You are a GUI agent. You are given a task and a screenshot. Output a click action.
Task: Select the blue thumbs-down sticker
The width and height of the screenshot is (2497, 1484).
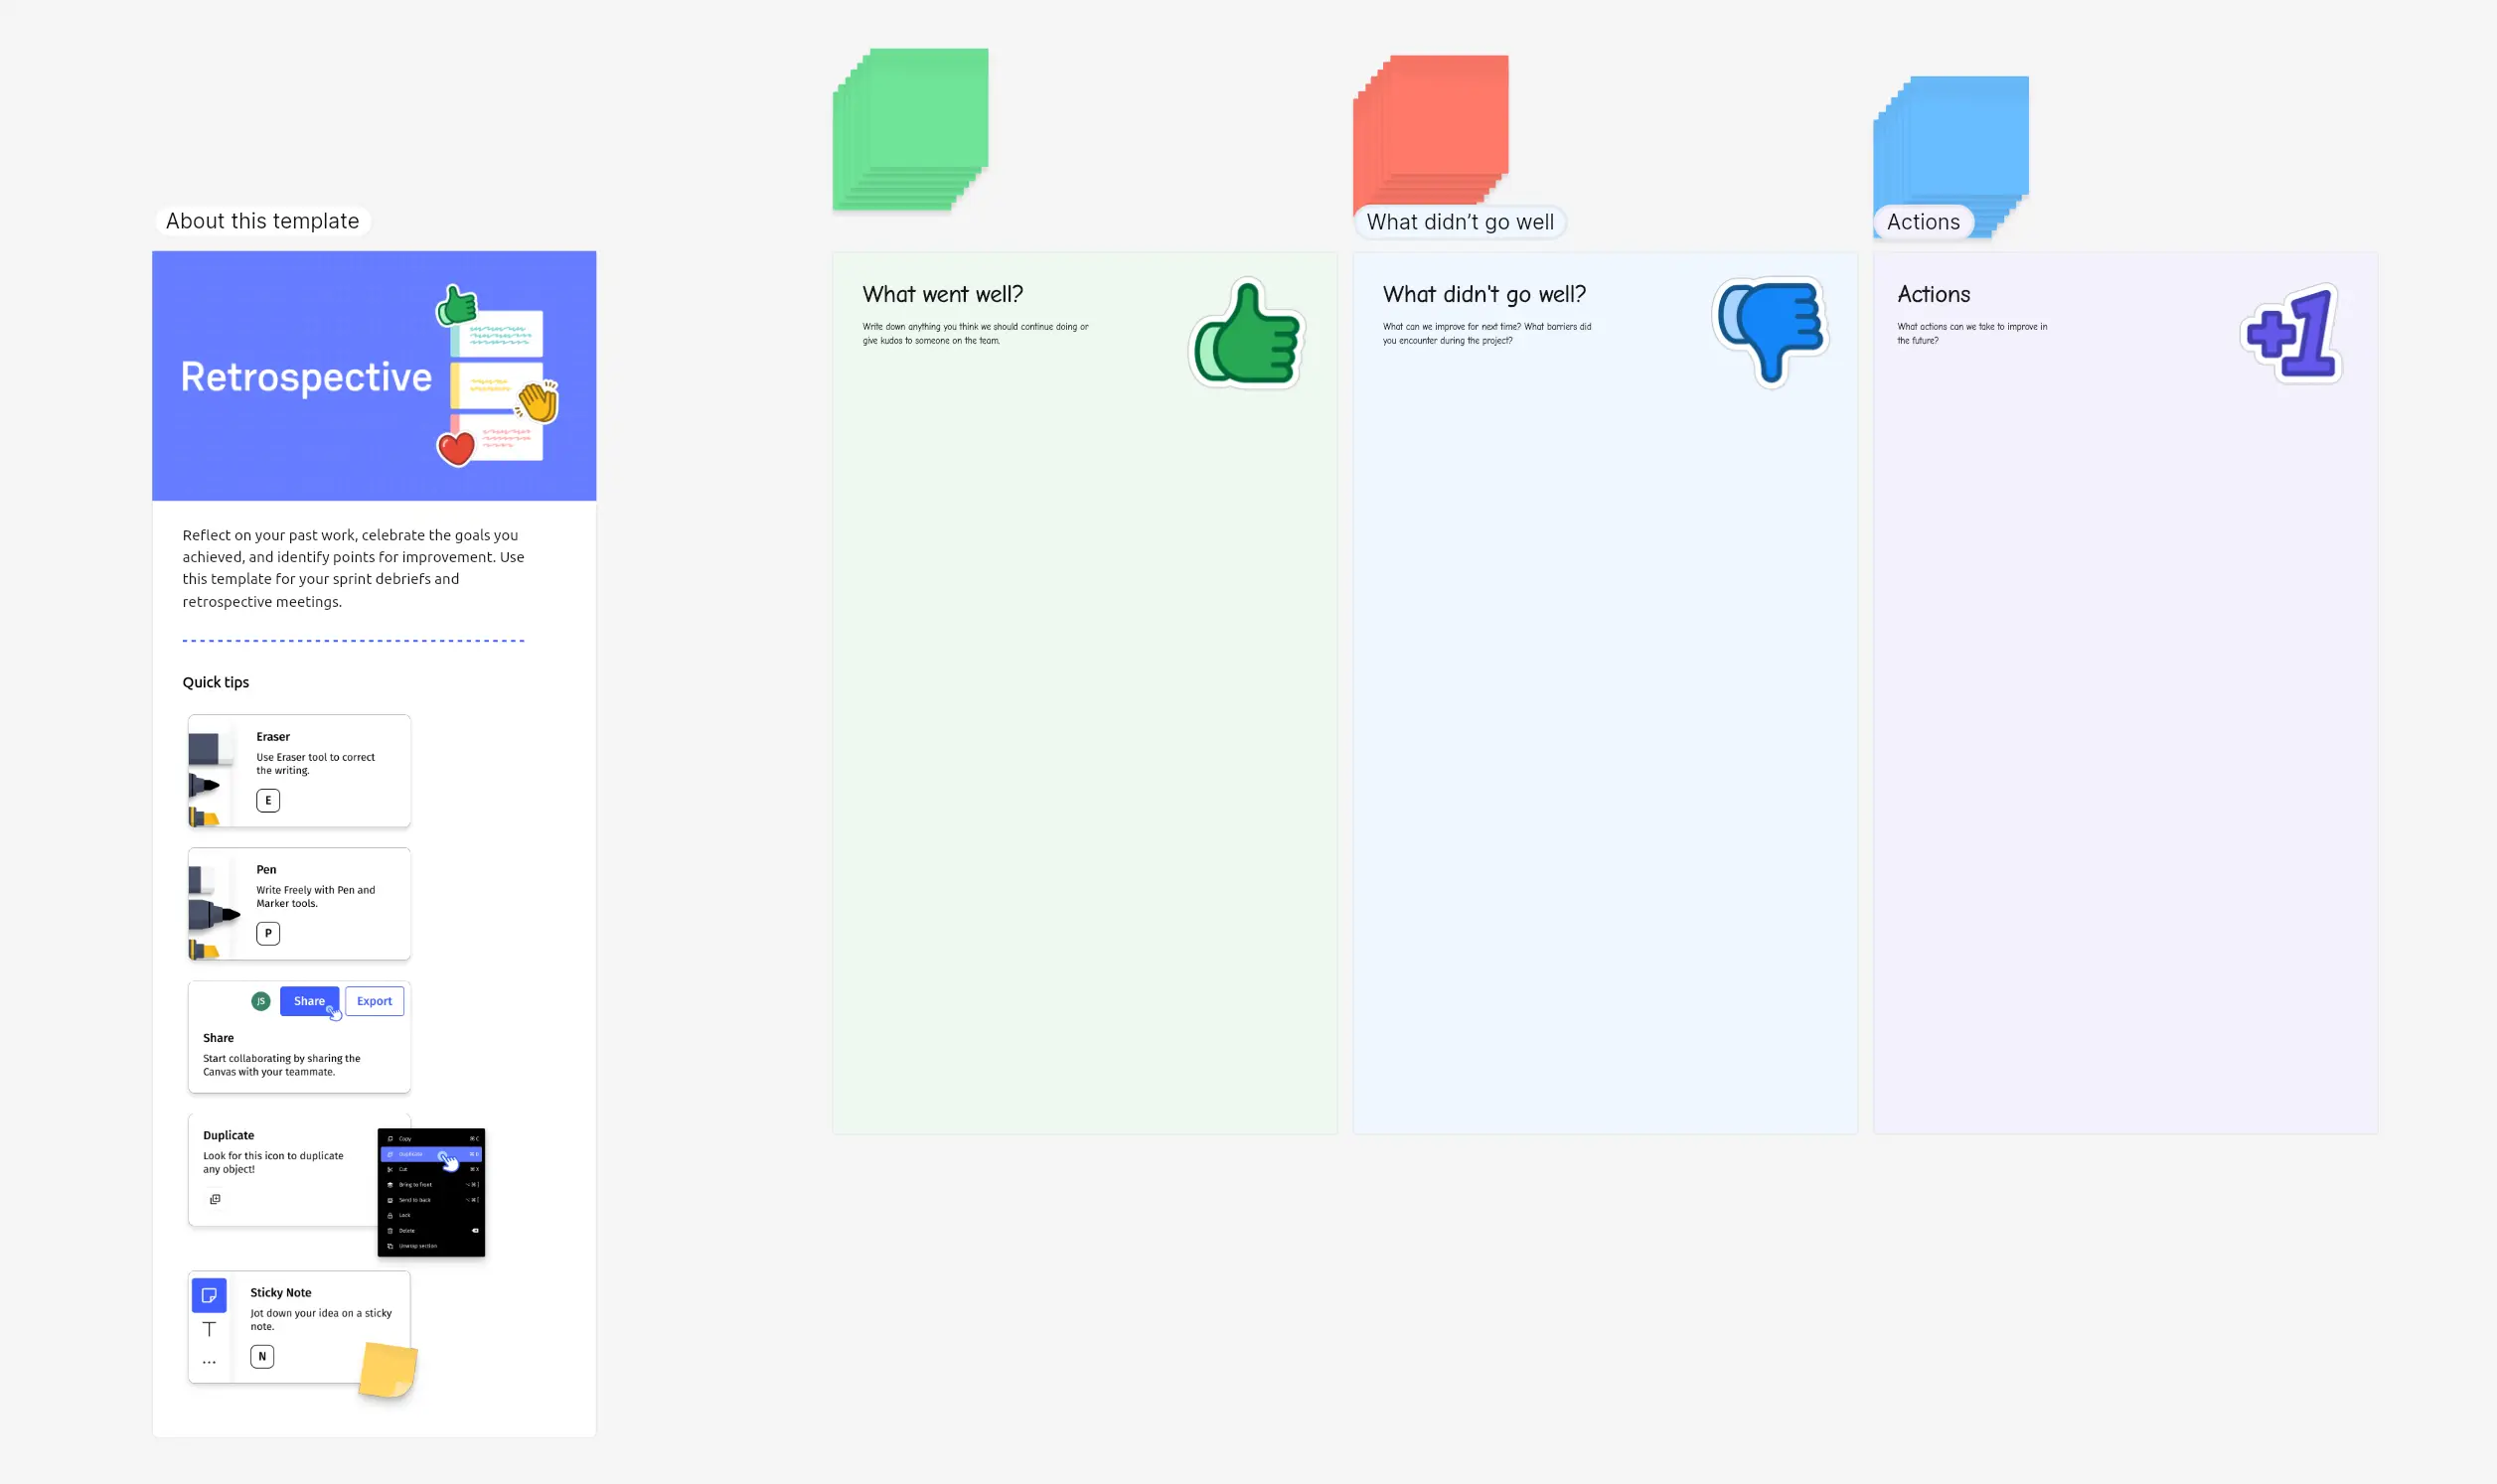click(1771, 333)
